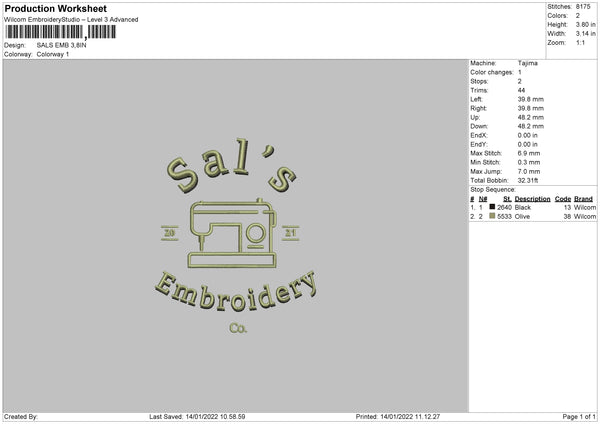Click the black thread color swatch
This screenshot has width=600, height=424.
point(492,207)
